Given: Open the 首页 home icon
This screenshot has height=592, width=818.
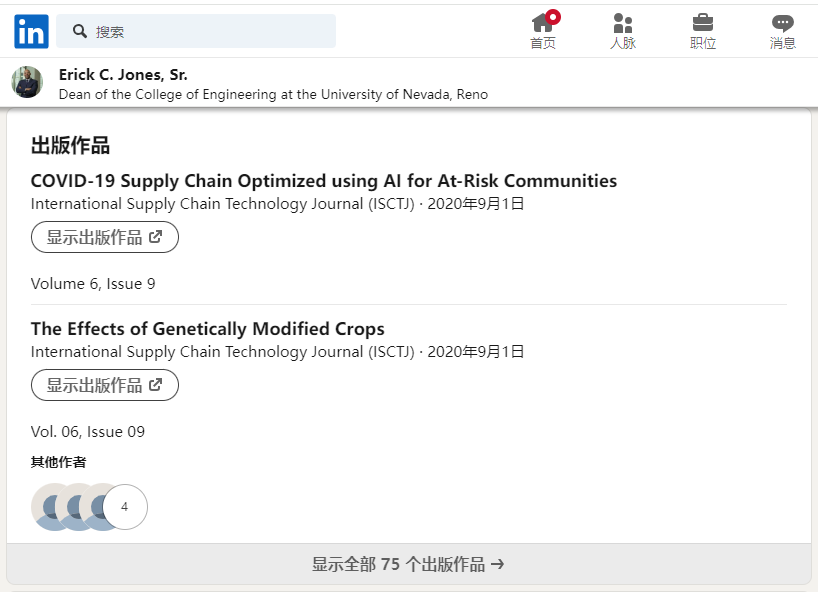Looking at the screenshot, I should pos(542,24).
